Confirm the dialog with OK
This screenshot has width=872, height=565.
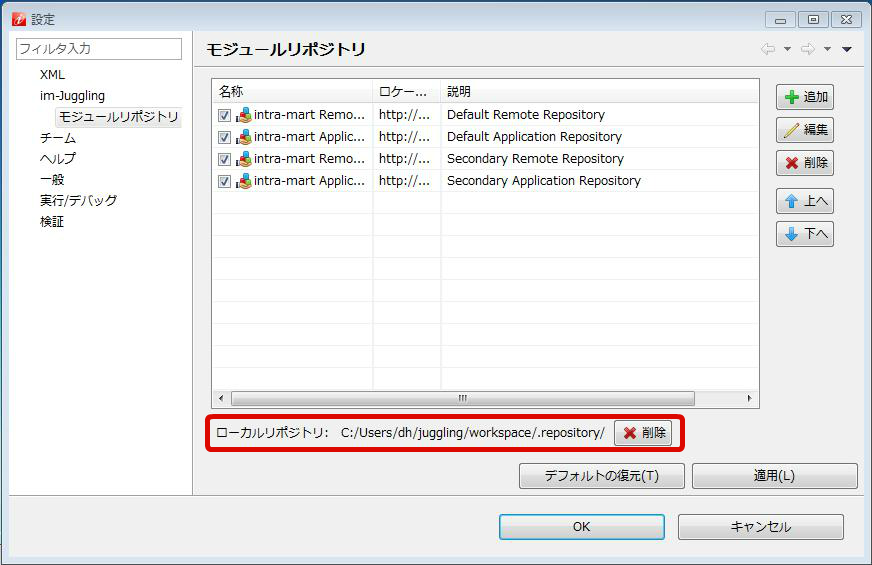click(582, 527)
